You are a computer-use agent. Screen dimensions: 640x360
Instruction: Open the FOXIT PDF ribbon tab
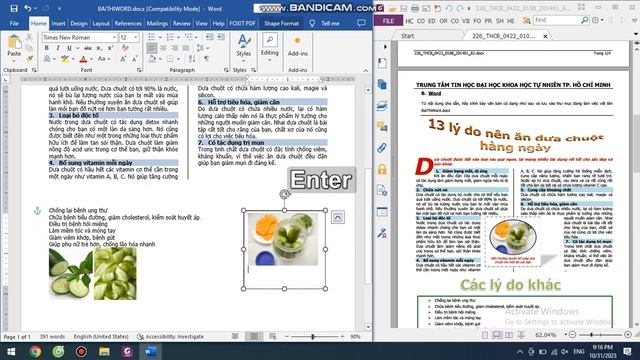coord(242,24)
